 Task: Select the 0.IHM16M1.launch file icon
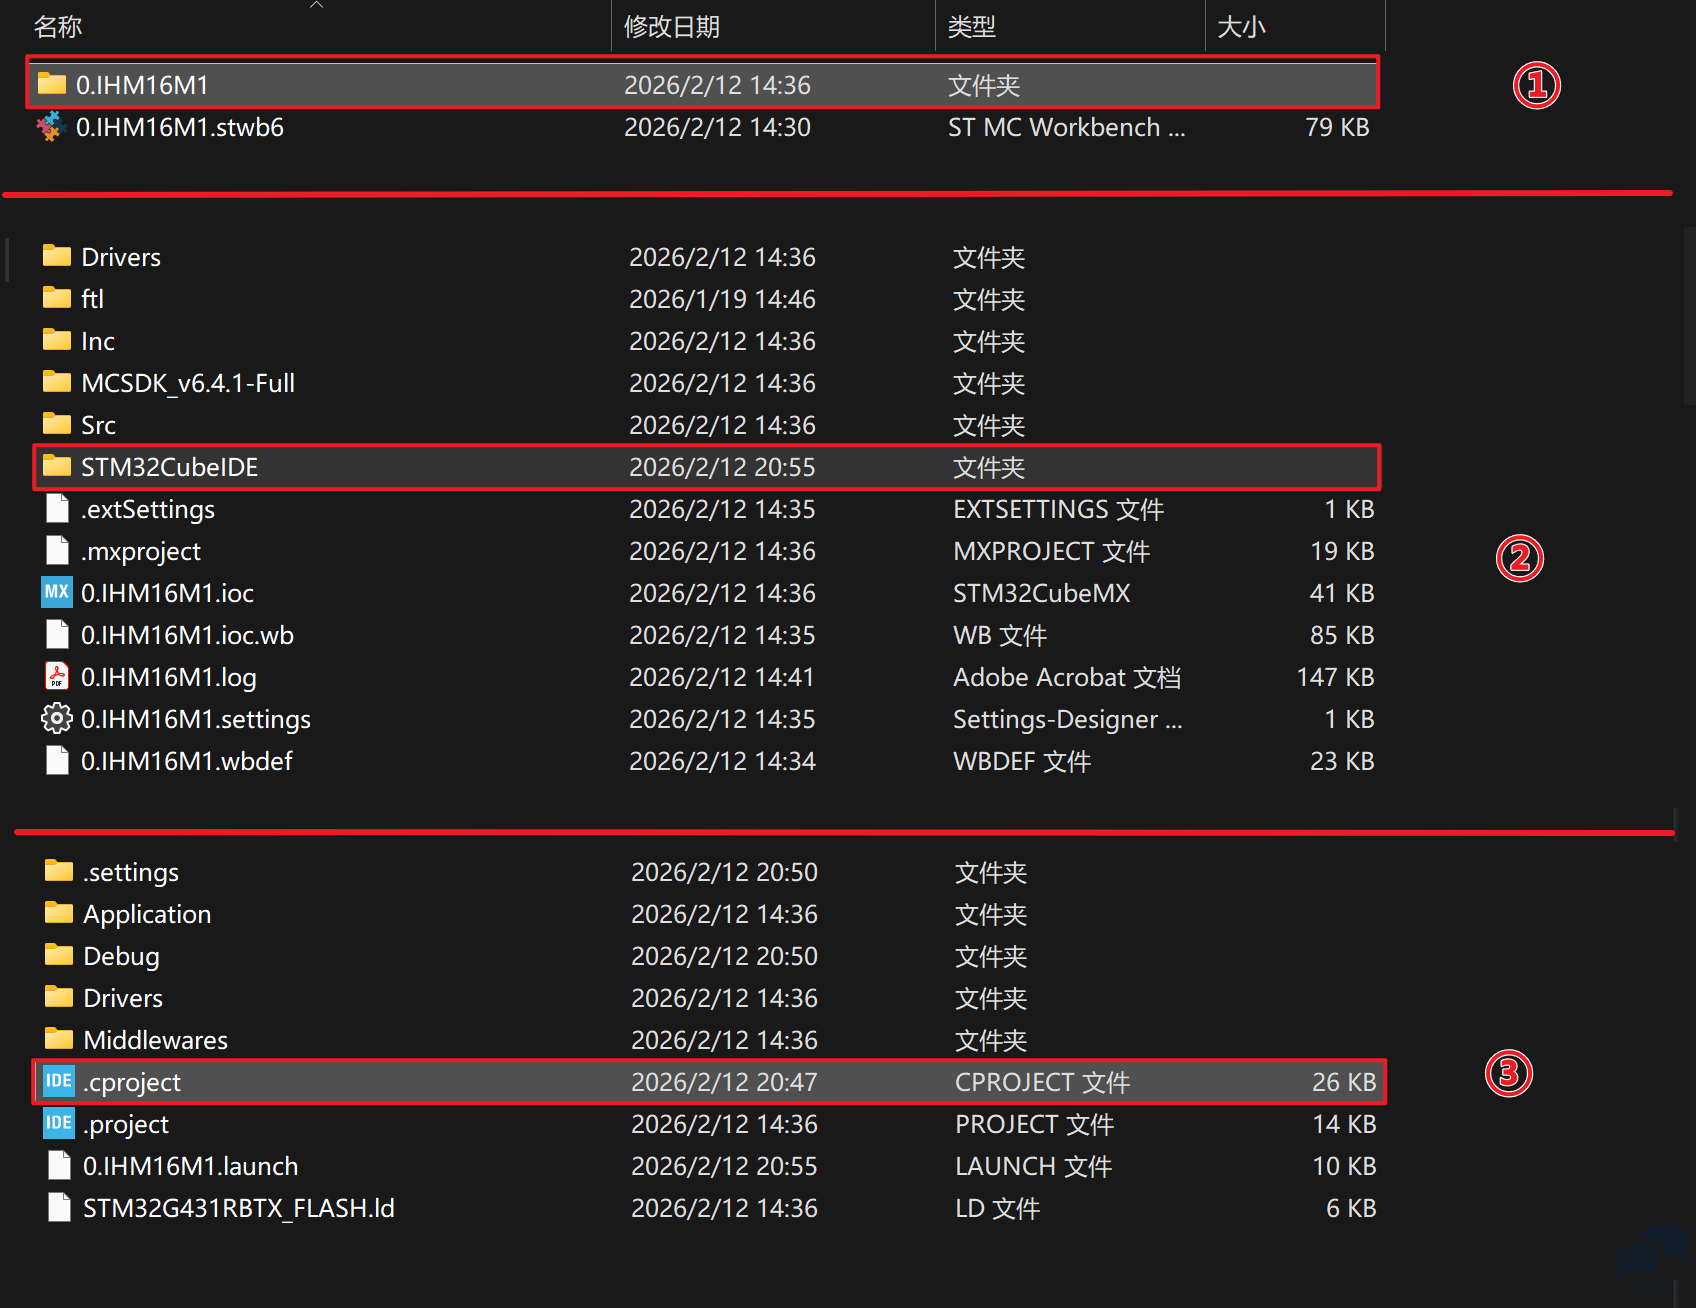(x=59, y=1166)
